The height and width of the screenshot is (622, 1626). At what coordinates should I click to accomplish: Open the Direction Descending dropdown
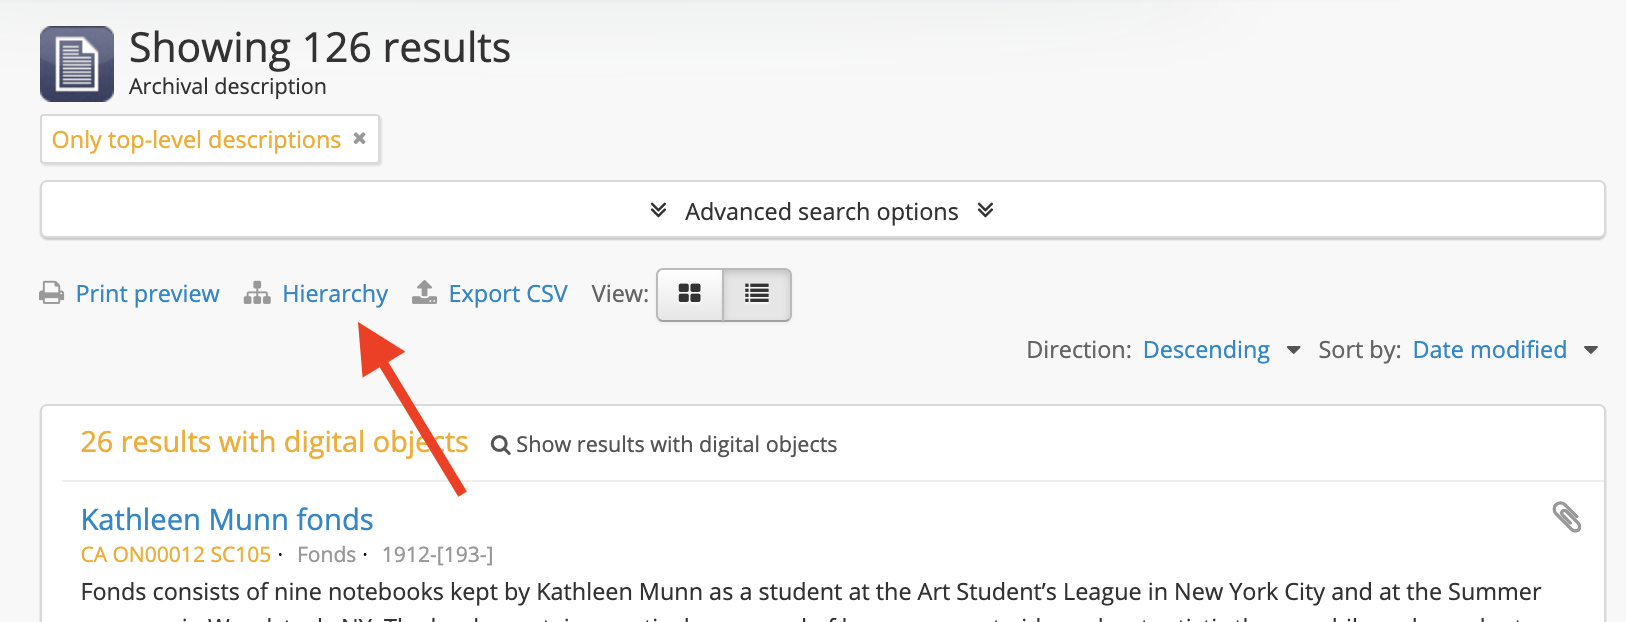pos(1206,350)
